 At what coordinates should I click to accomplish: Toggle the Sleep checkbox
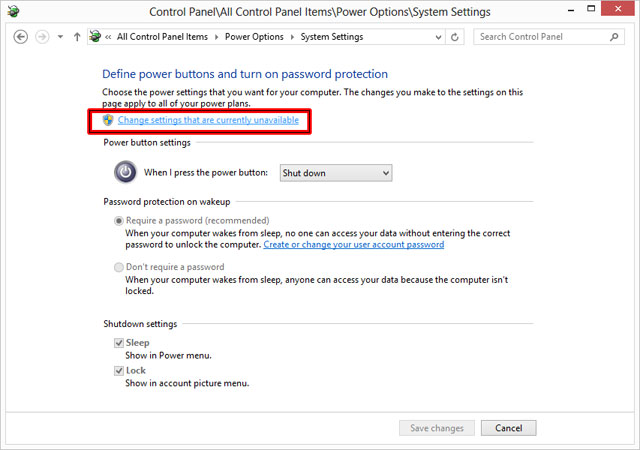119,343
